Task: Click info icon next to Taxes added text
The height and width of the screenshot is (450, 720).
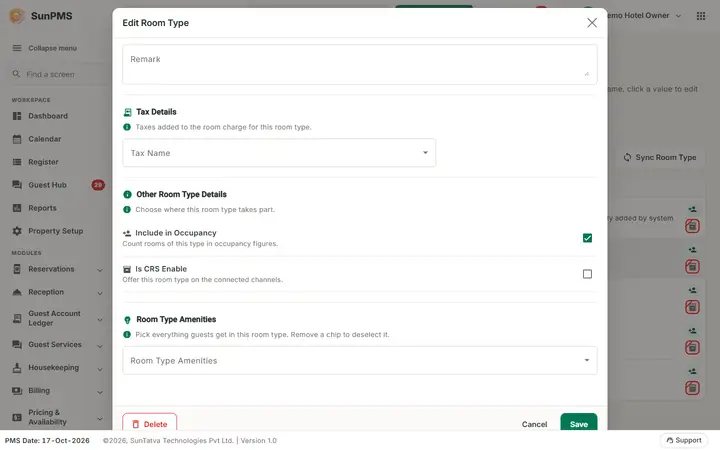Action: pos(127,127)
